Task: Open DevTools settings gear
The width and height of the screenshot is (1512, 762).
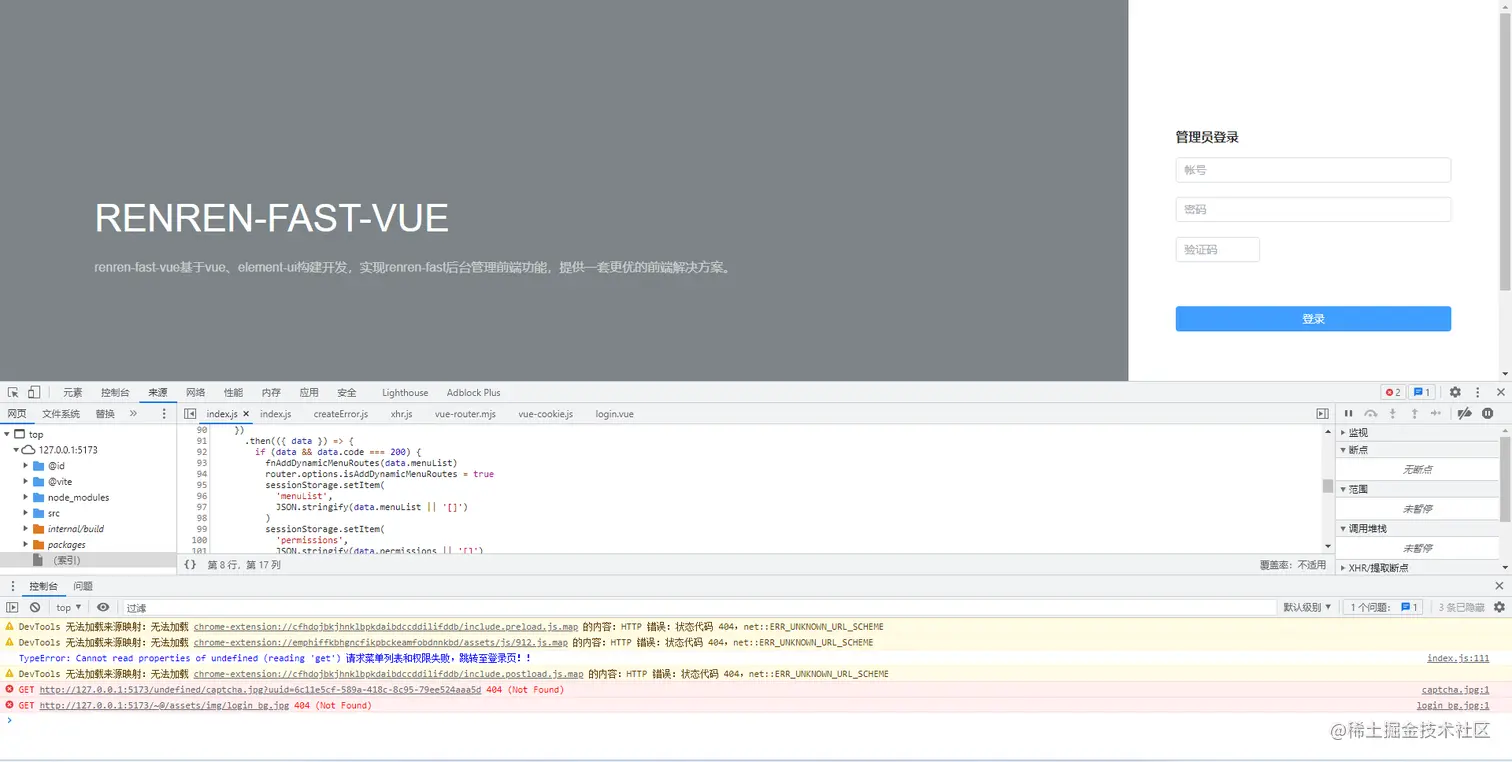Action: pos(1455,393)
